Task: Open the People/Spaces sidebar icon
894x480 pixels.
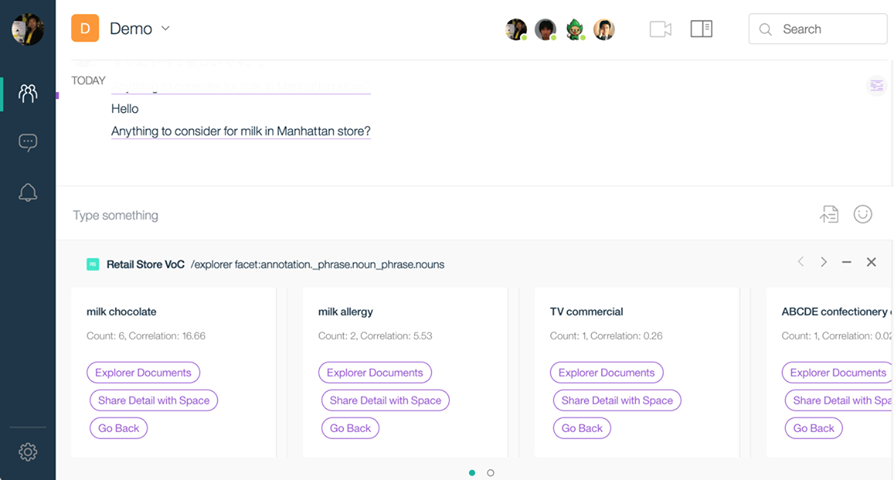Action: pyautogui.click(x=28, y=94)
